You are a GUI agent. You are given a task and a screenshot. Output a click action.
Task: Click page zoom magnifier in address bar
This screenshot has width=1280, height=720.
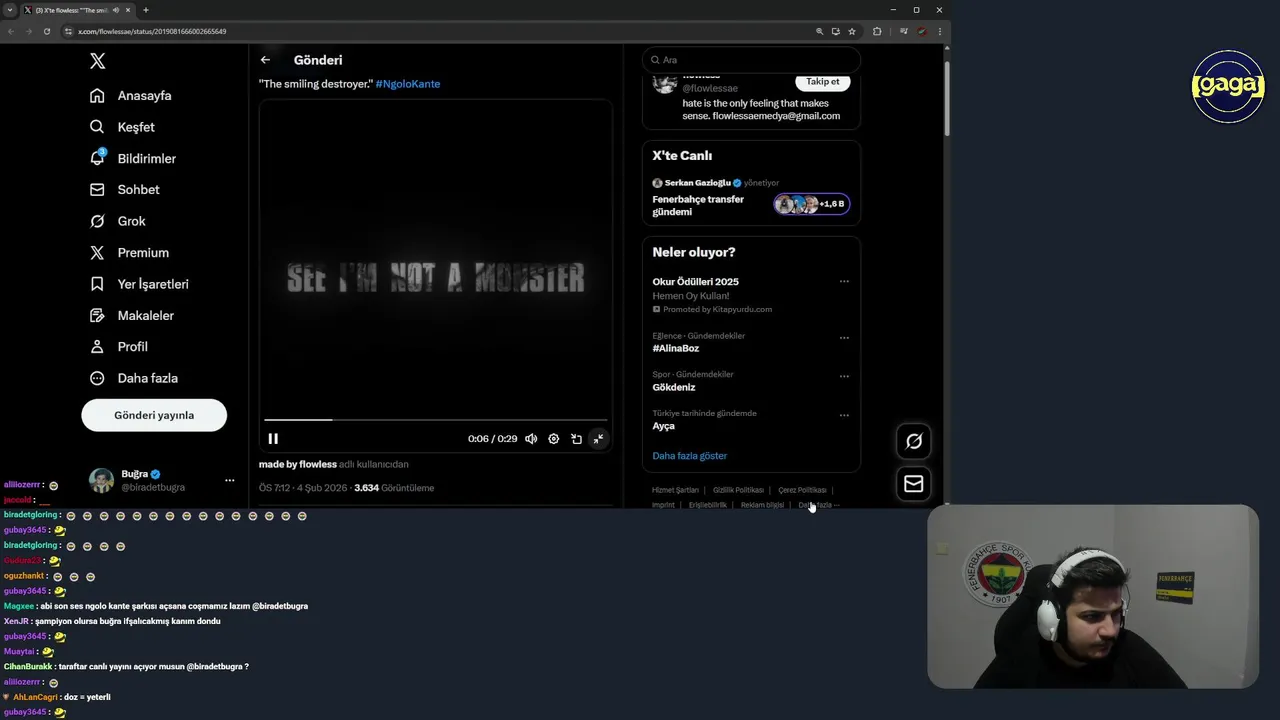click(819, 31)
